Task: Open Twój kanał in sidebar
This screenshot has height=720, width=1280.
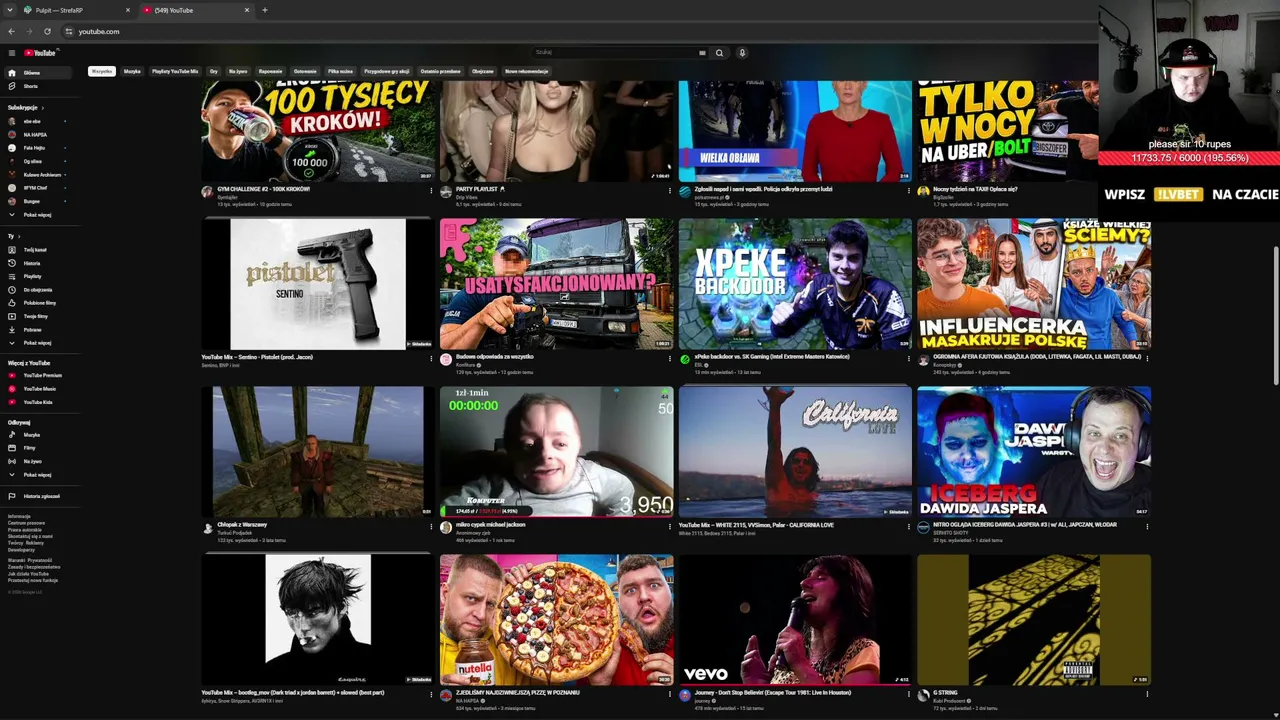Action: point(36,250)
